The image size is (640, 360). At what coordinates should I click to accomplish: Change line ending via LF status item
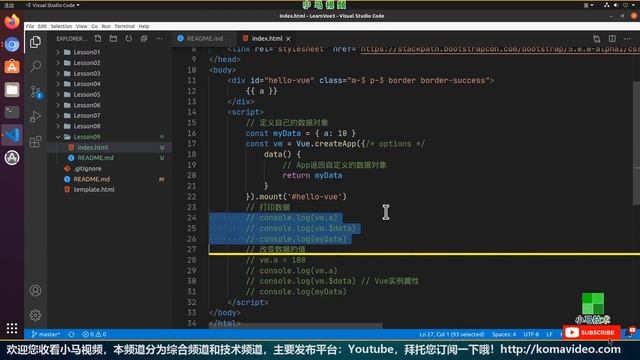tap(549, 334)
